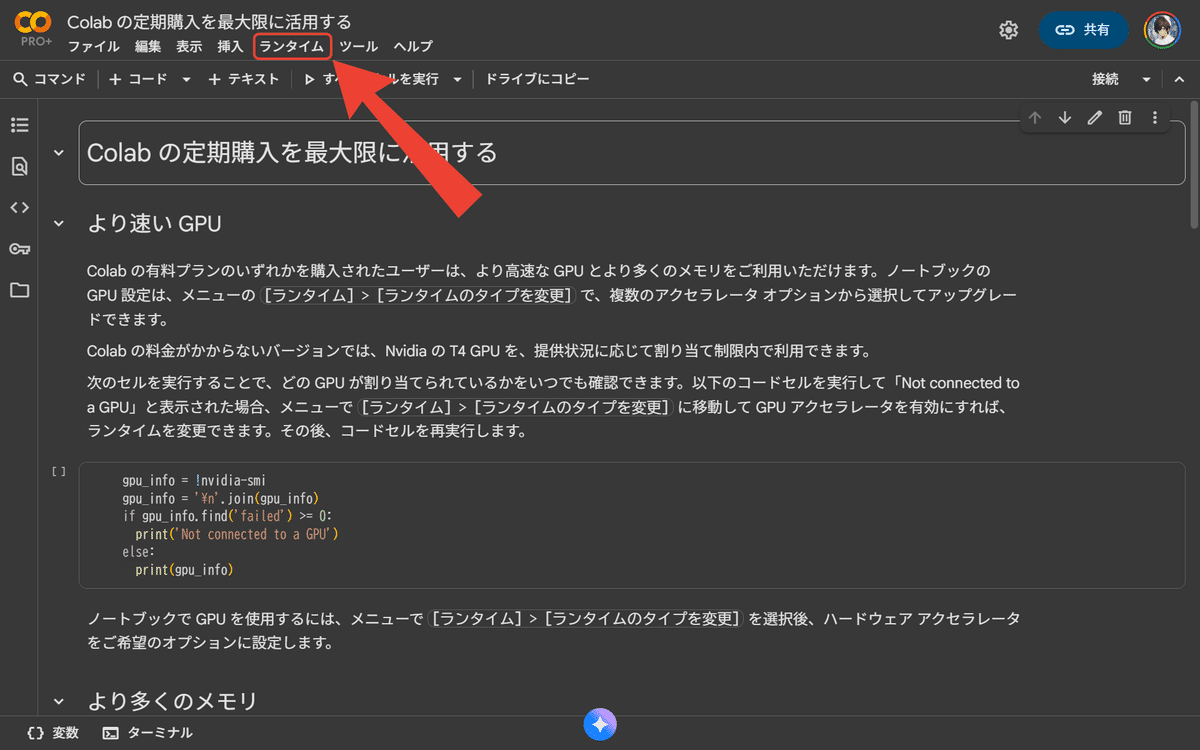The image size is (1200, 750).
Task: Open the 変数 variables panel
Action: click(x=53, y=733)
